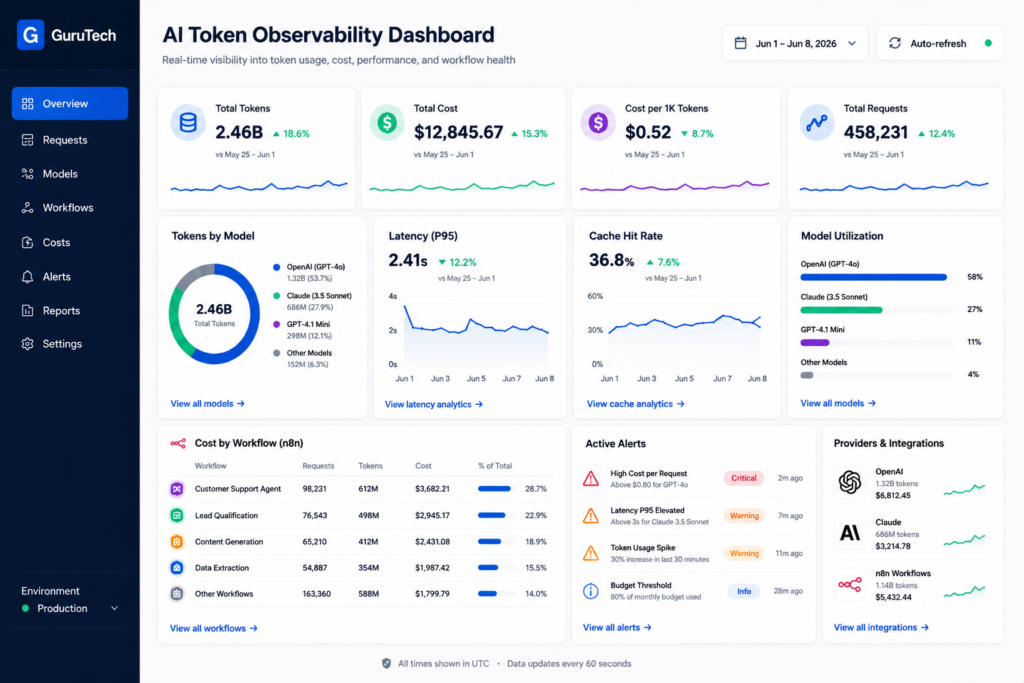Click the Info badge on Budget Threshold

point(744,591)
